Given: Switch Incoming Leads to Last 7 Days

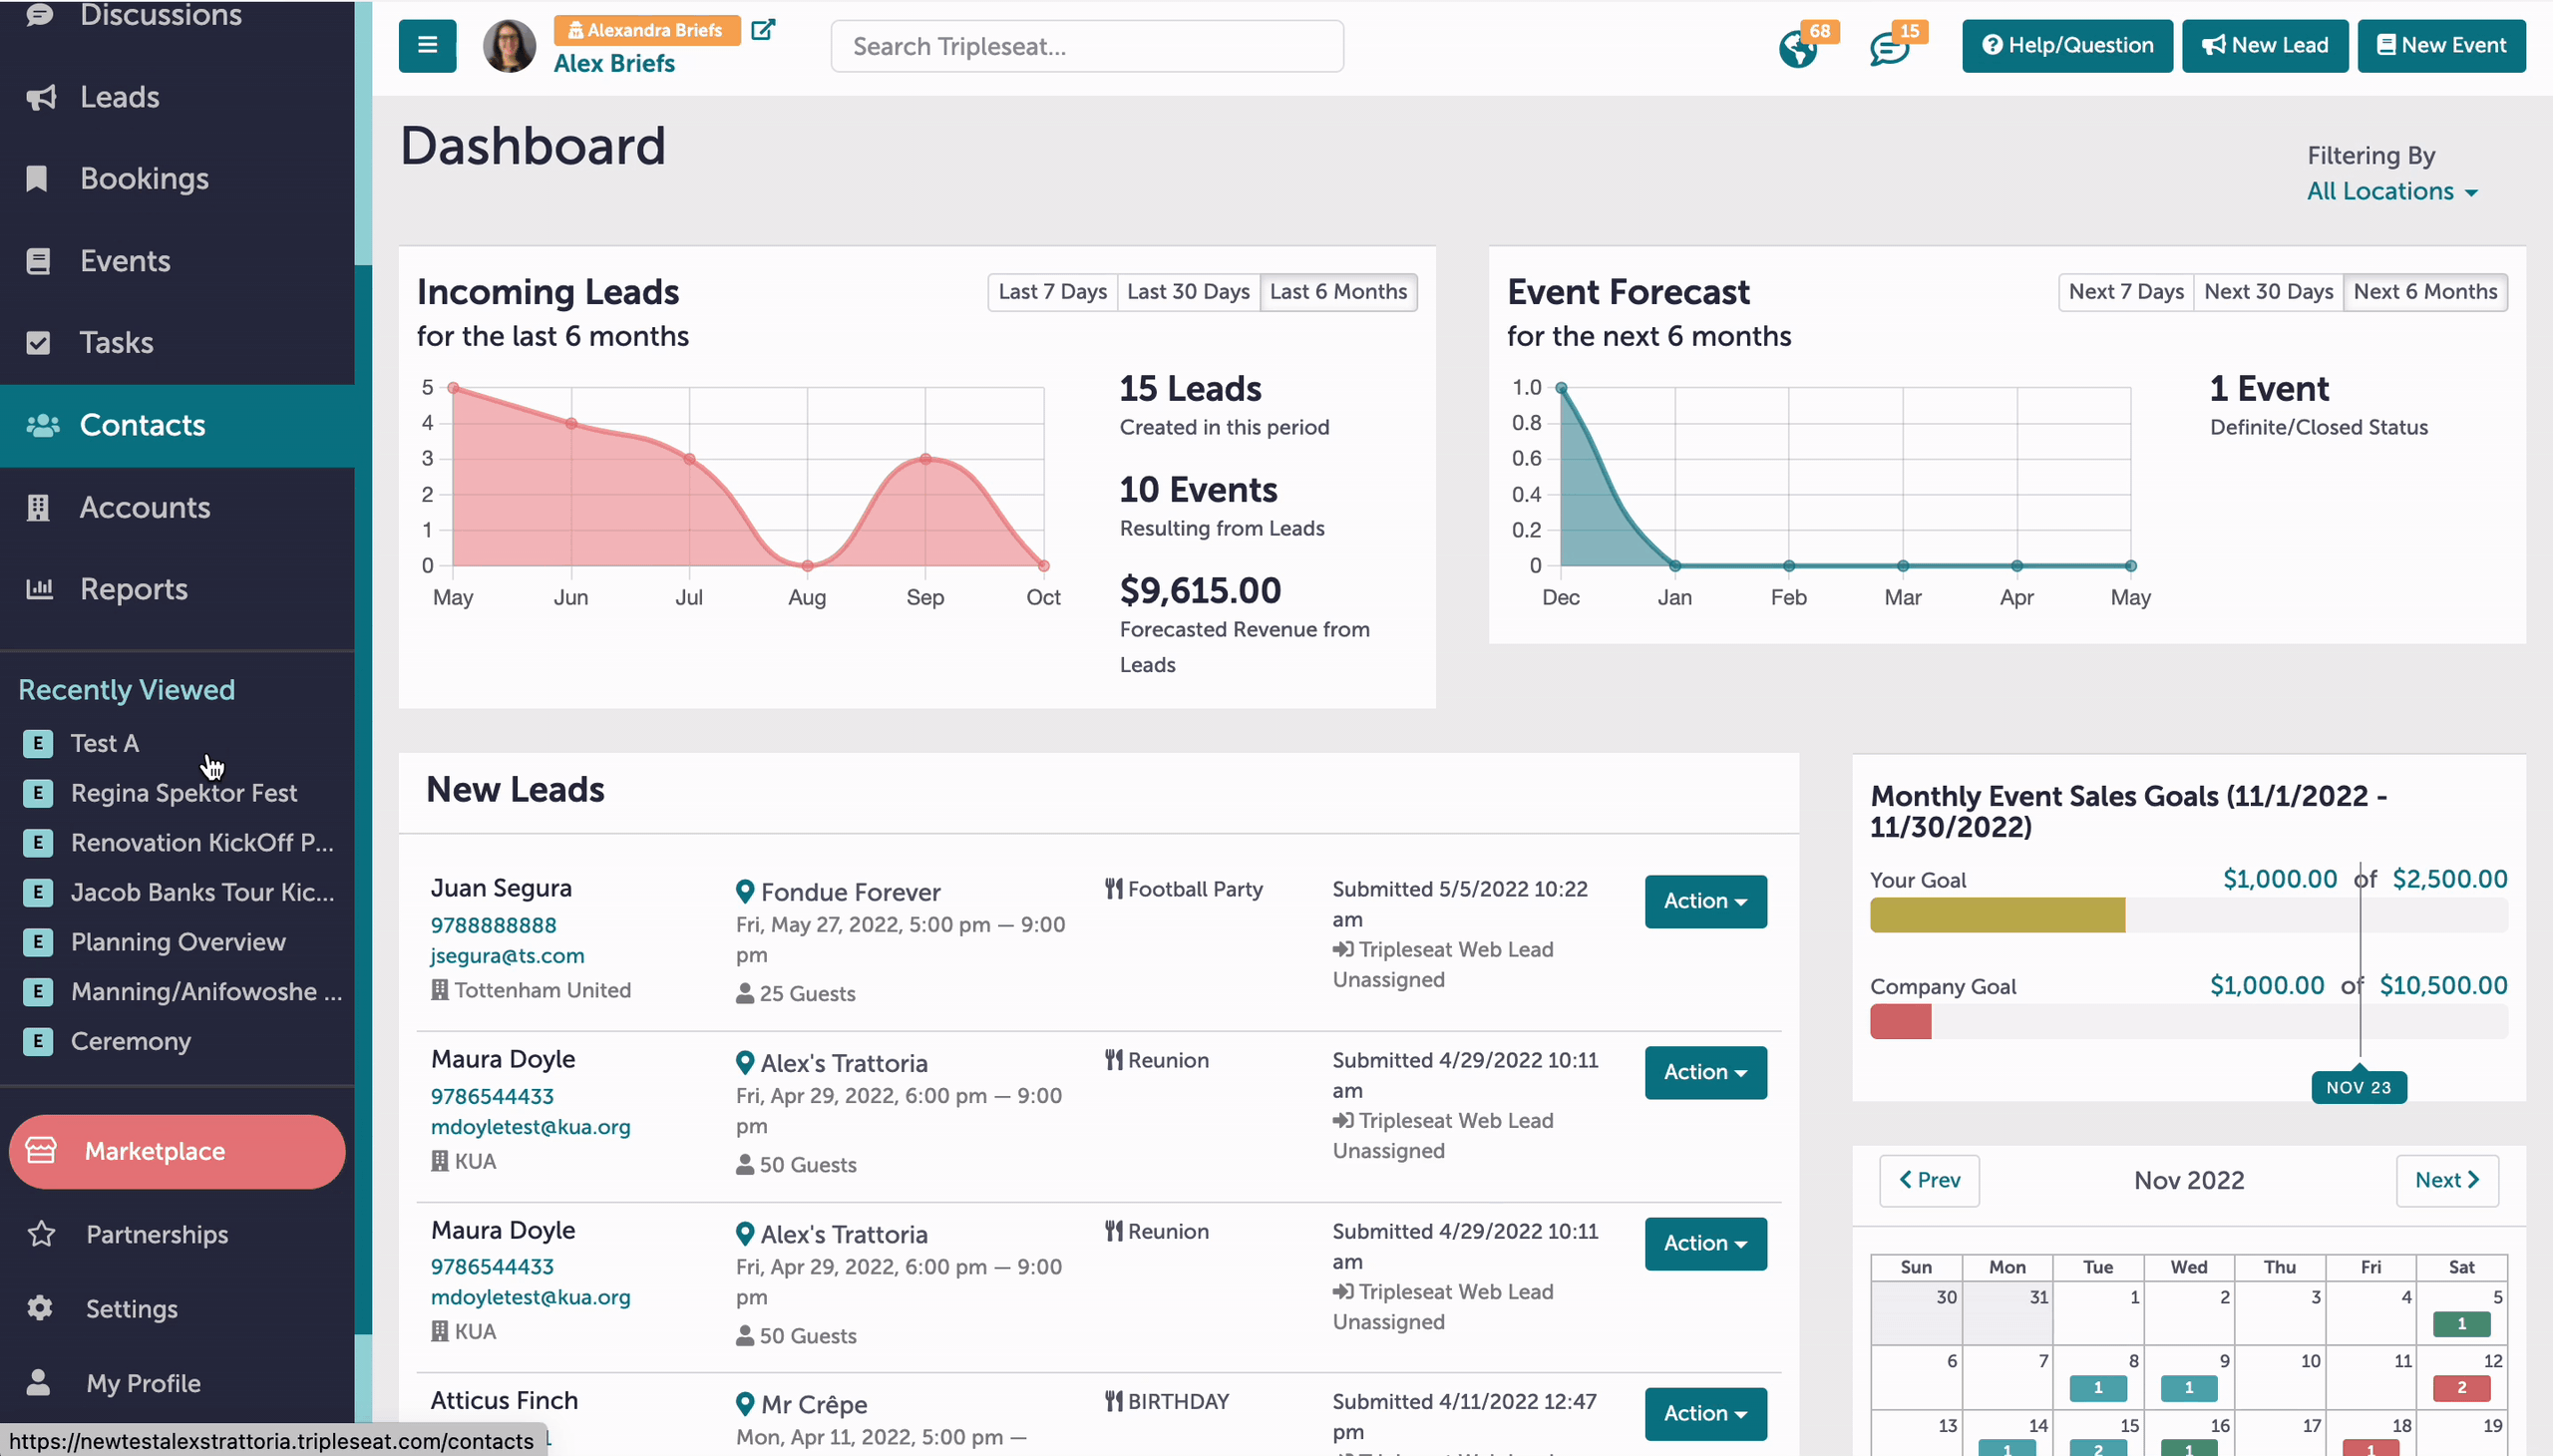Looking at the screenshot, I should point(1052,292).
